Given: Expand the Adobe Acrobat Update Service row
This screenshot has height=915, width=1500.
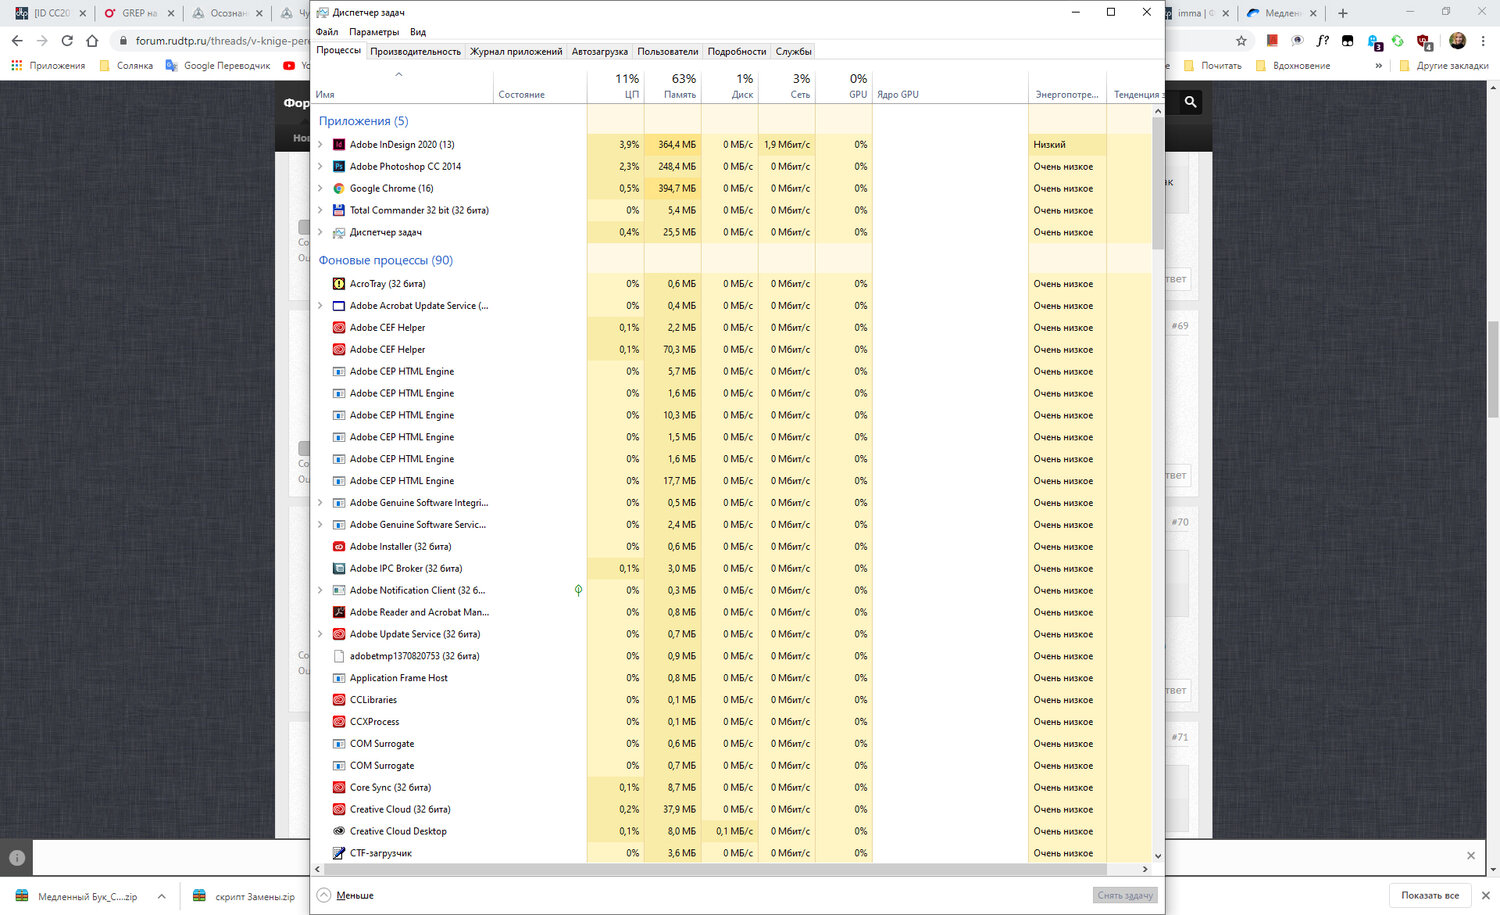Looking at the screenshot, I should pyautogui.click(x=320, y=306).
